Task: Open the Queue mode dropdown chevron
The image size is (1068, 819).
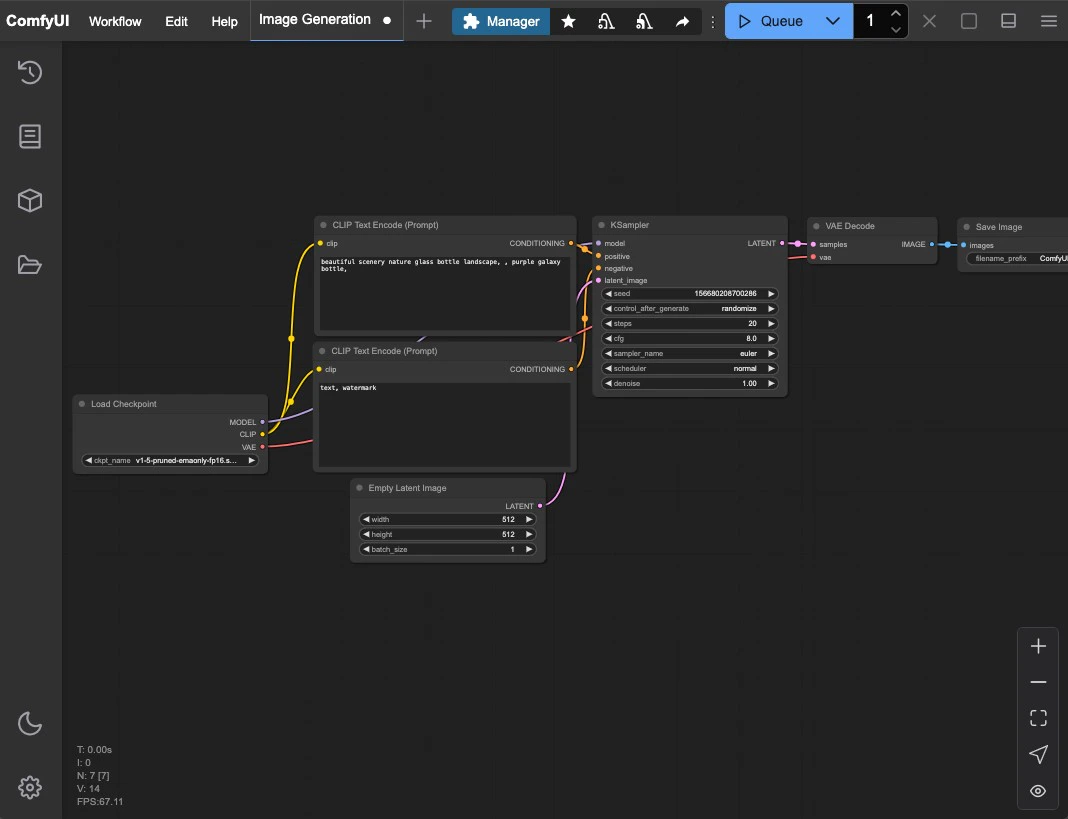Action: point(833,20)
